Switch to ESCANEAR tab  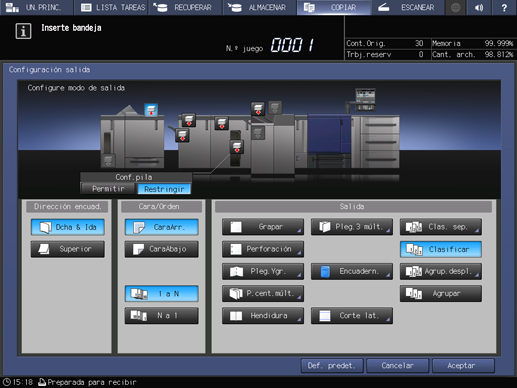408,7
